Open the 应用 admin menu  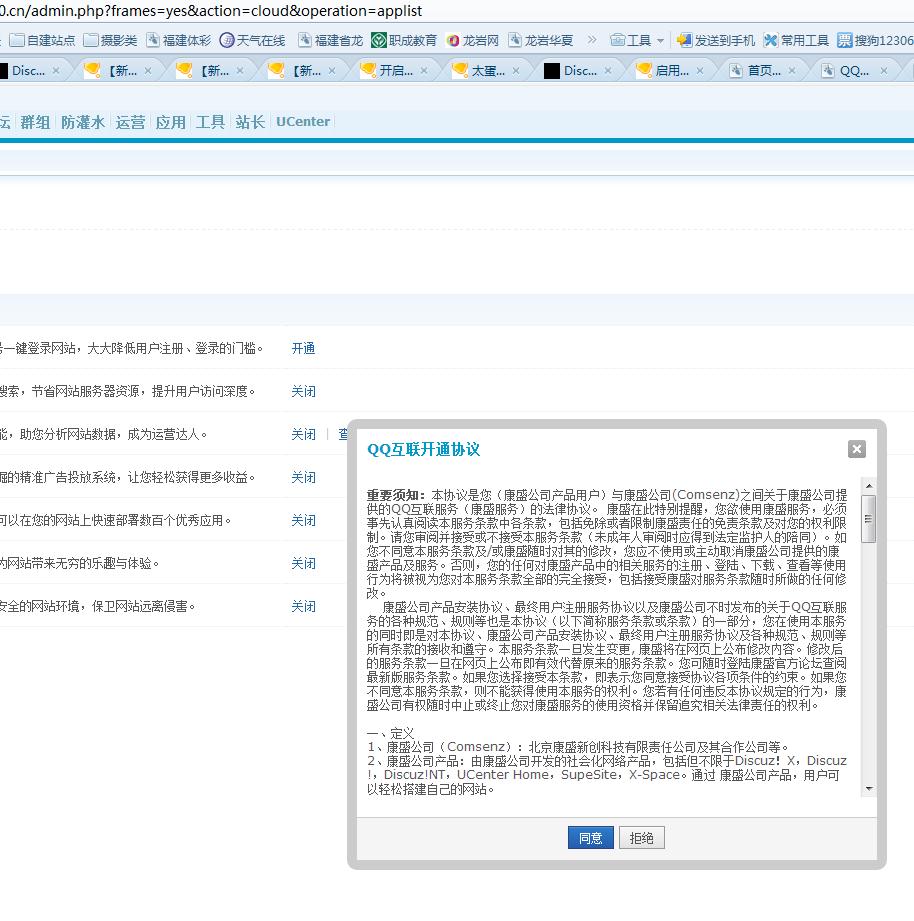pos(170,122)
